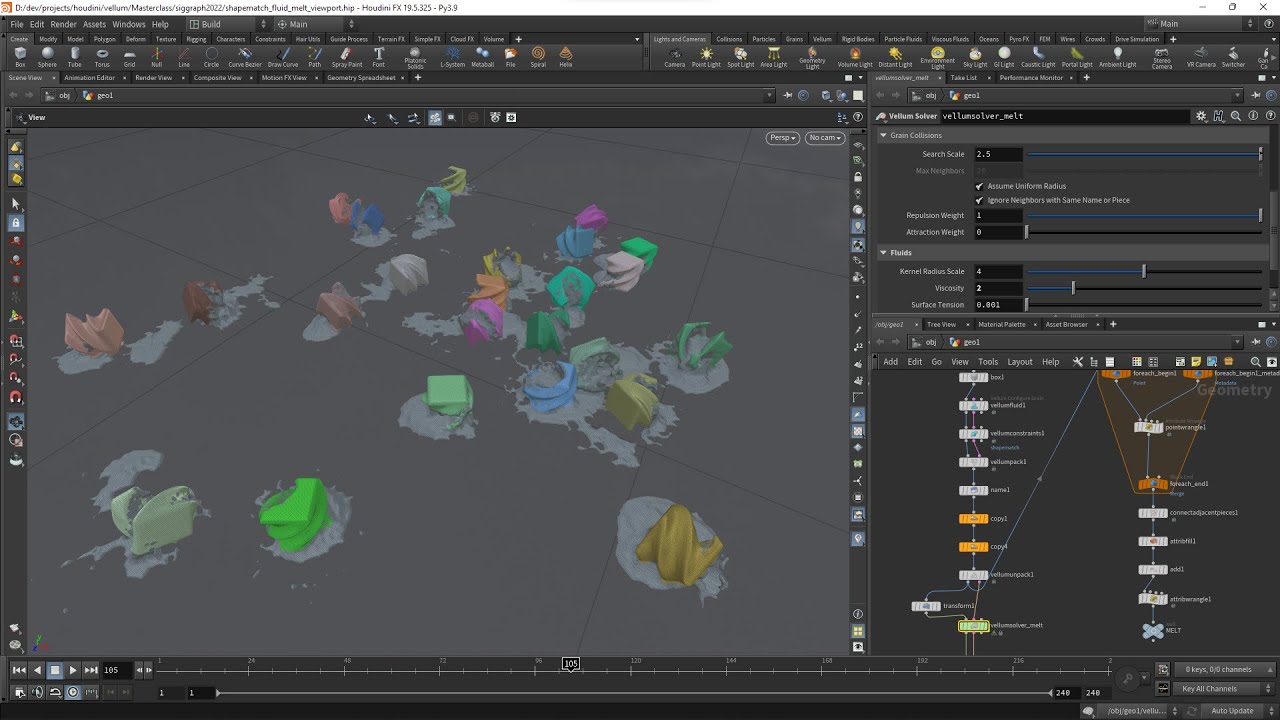
Task: Select the Torus shelf tool
Action: point(102,57)
